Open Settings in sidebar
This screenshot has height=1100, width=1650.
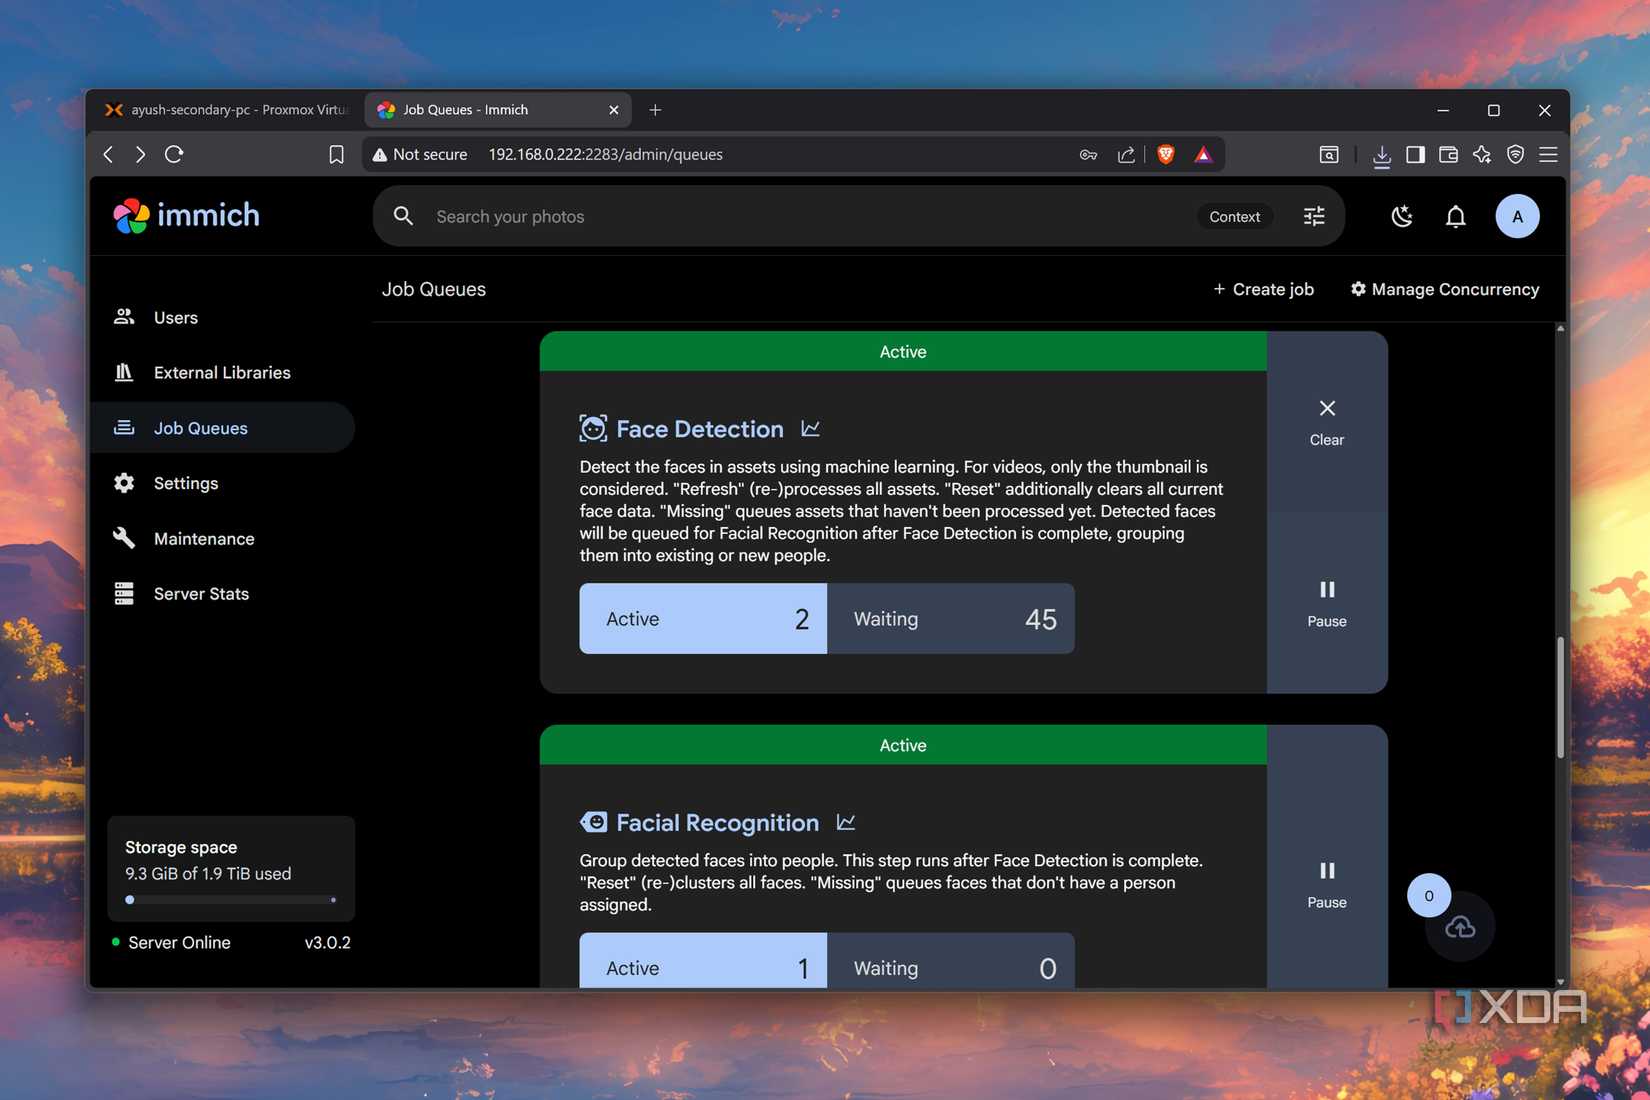pos(222,483)
